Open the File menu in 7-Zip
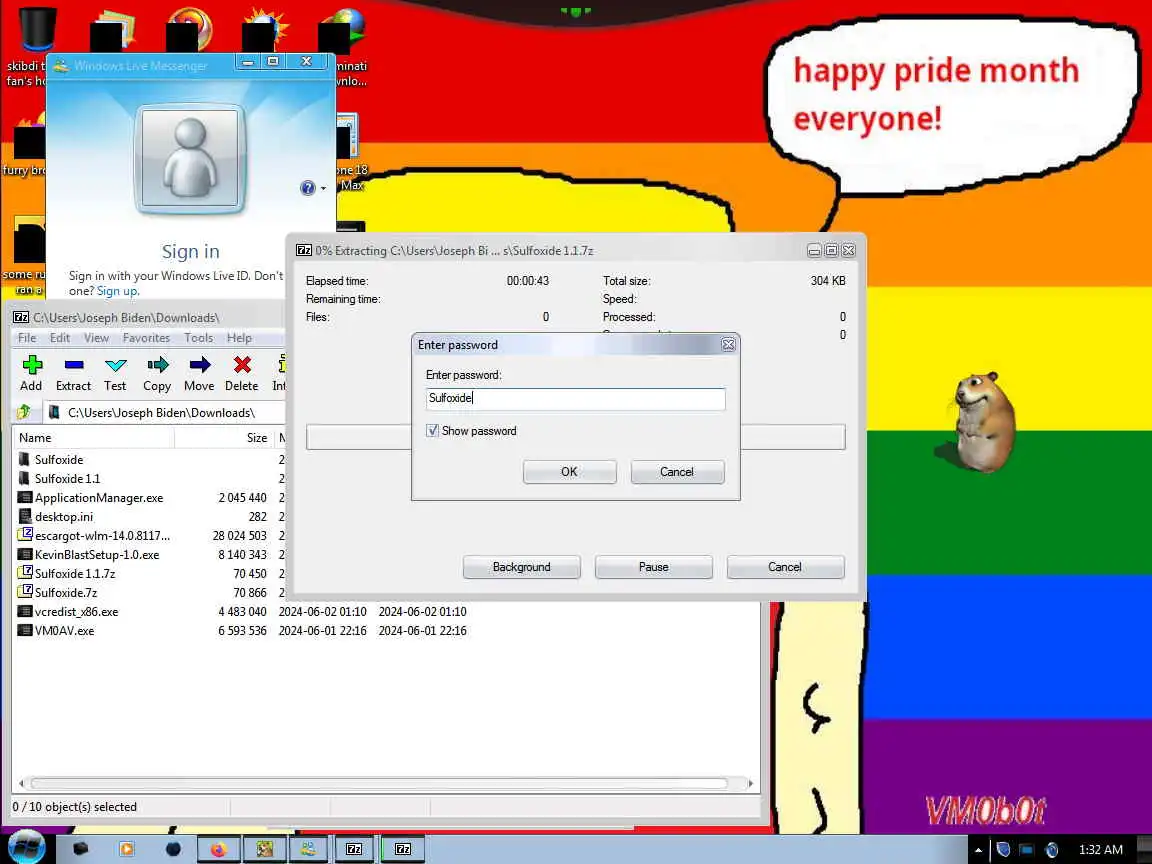This screenshot has width=1152, height=864. pos(27,338)
